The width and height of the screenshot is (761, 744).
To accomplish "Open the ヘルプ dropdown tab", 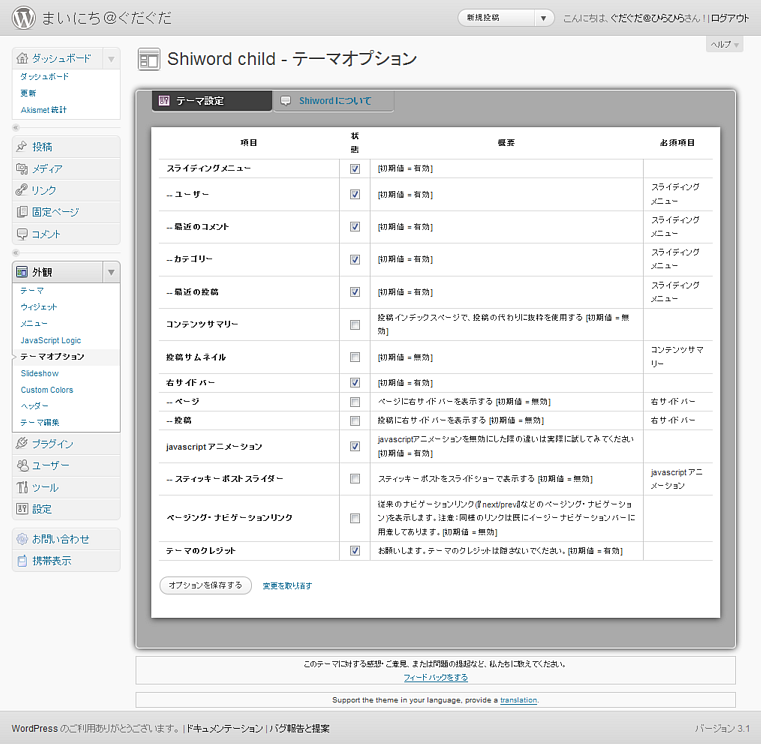I will [x=725, y=45].
